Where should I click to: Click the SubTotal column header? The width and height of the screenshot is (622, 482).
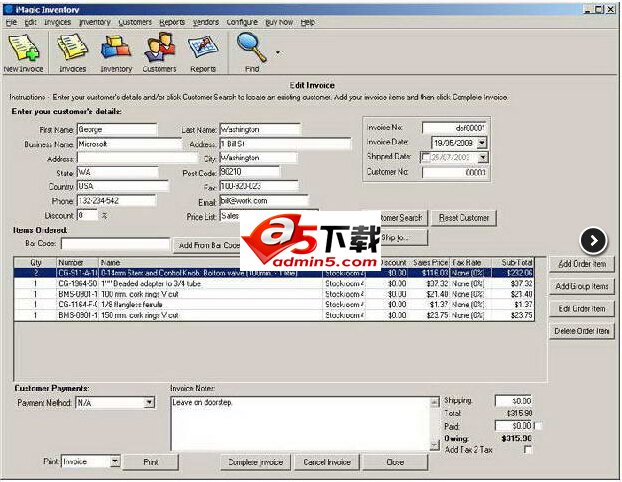pos(513,263)
